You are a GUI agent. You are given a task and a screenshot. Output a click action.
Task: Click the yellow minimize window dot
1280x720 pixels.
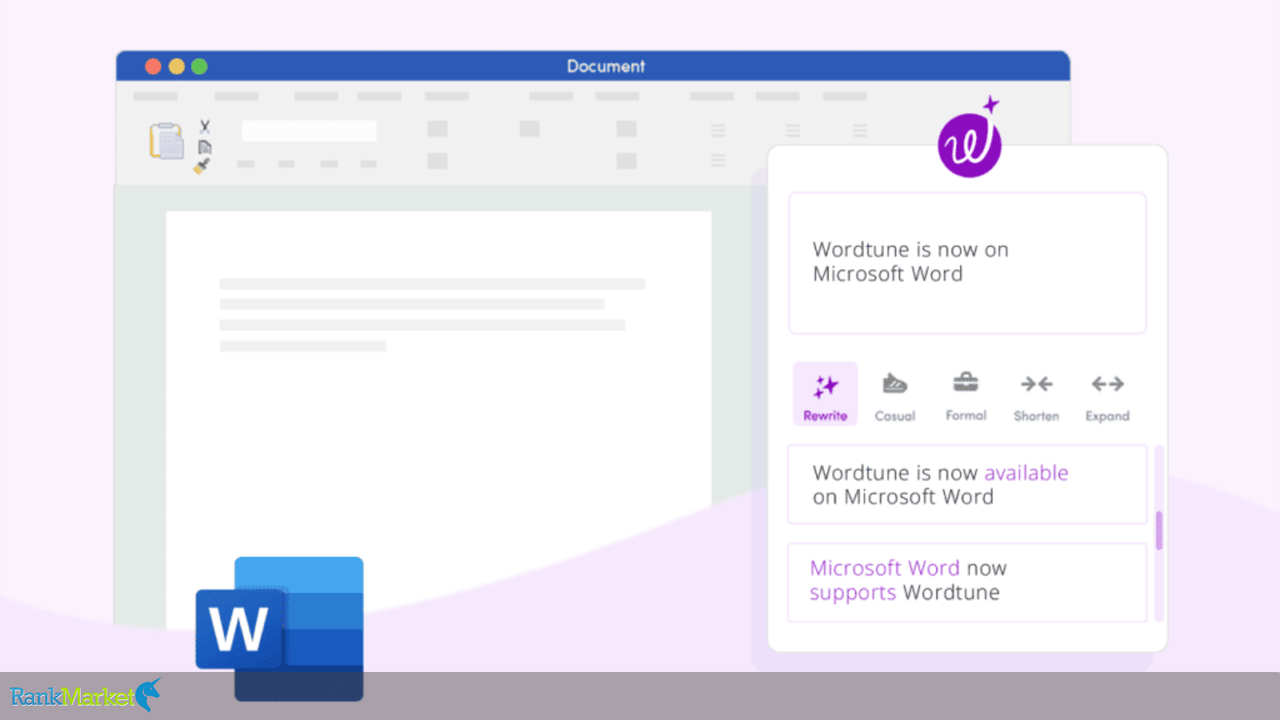[x=176, y=67]
